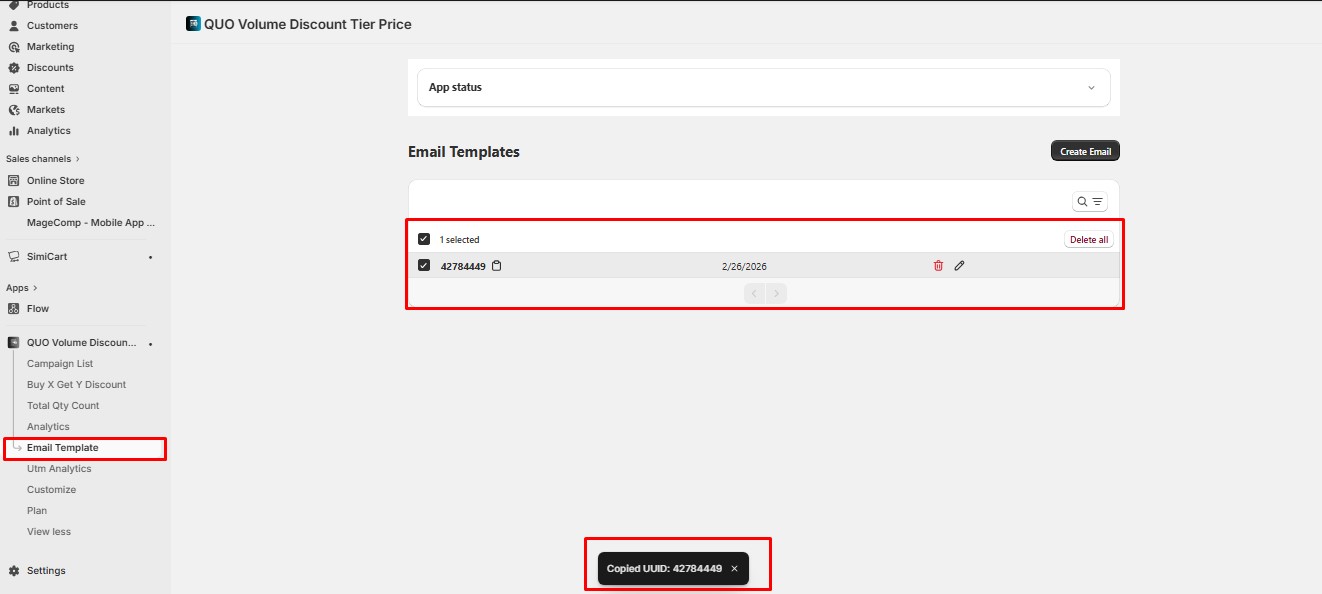Screen dimensions: 1322x594
Task: Expand the Apps section chevron
Action: coord(35,288)
